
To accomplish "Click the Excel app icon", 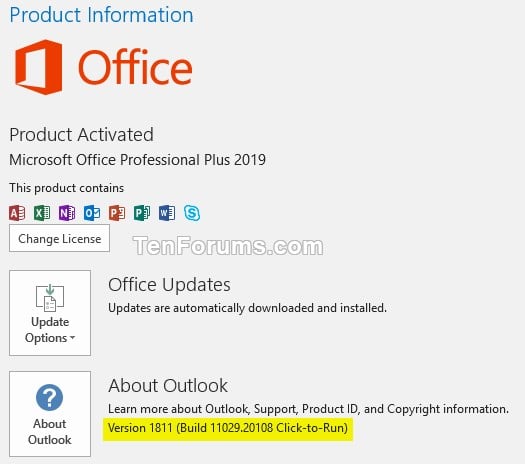I will click(x=42, y=213).
